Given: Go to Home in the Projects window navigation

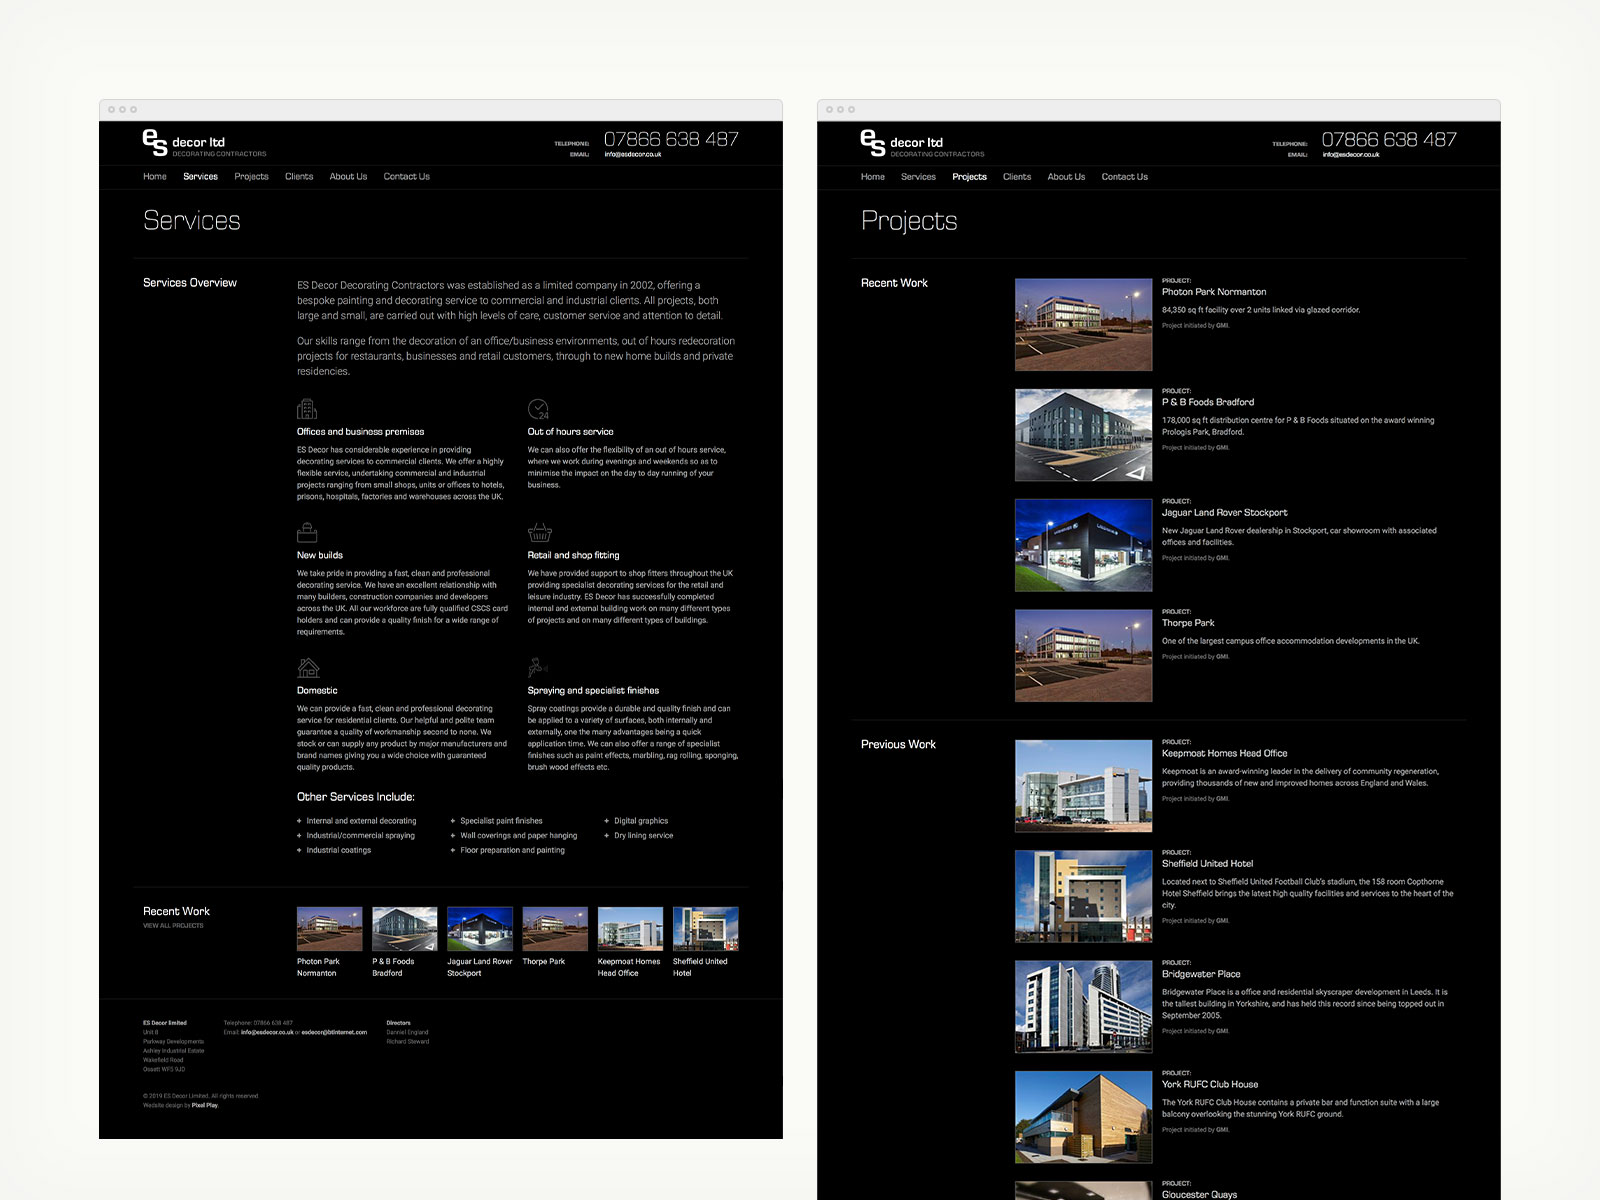Looking at the screenshot, I should point(873,177).
